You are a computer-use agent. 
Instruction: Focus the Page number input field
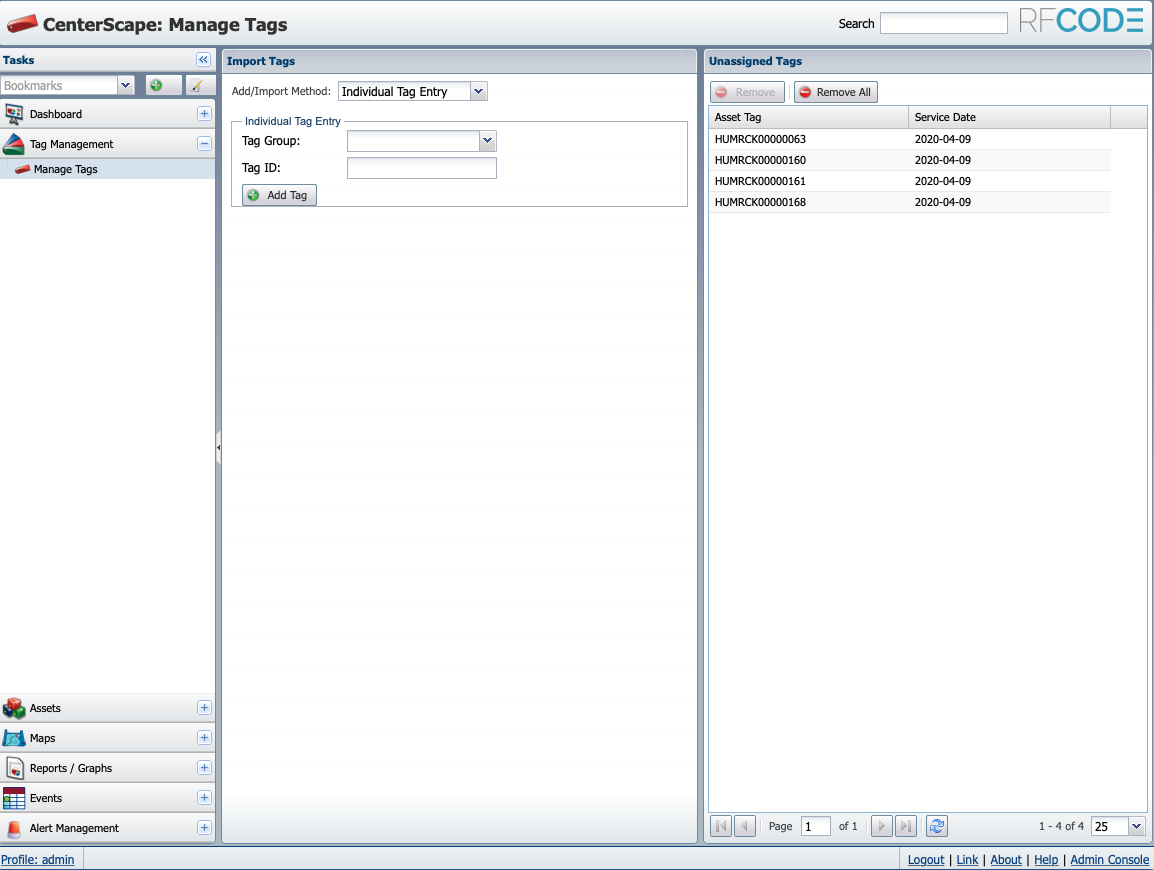point(815,826)
